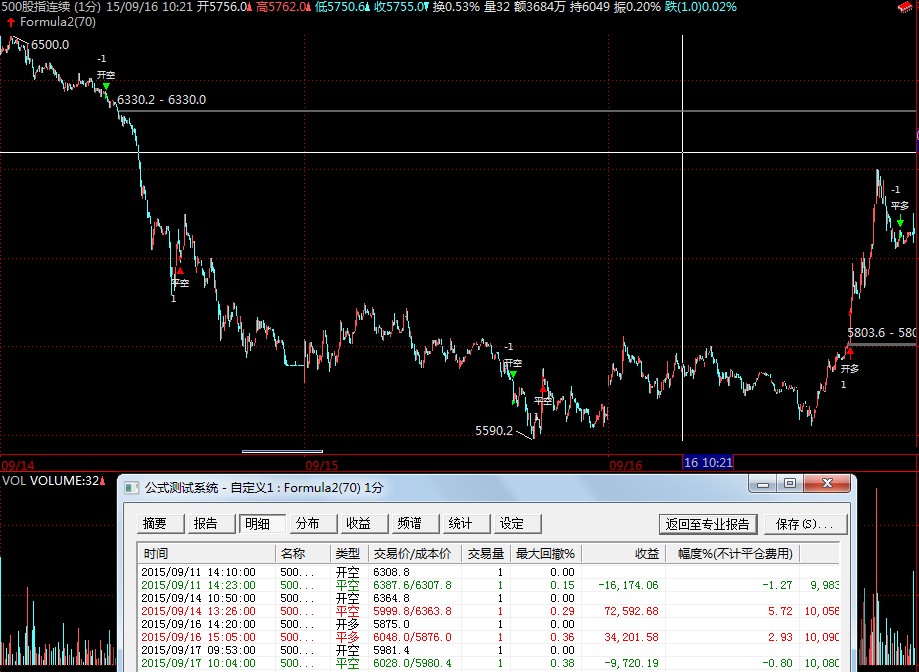Image resolution: width=919 pixels, height=672 pixels.
Task: Sort by the 最大回撤% column header
Action: point(544,553)
